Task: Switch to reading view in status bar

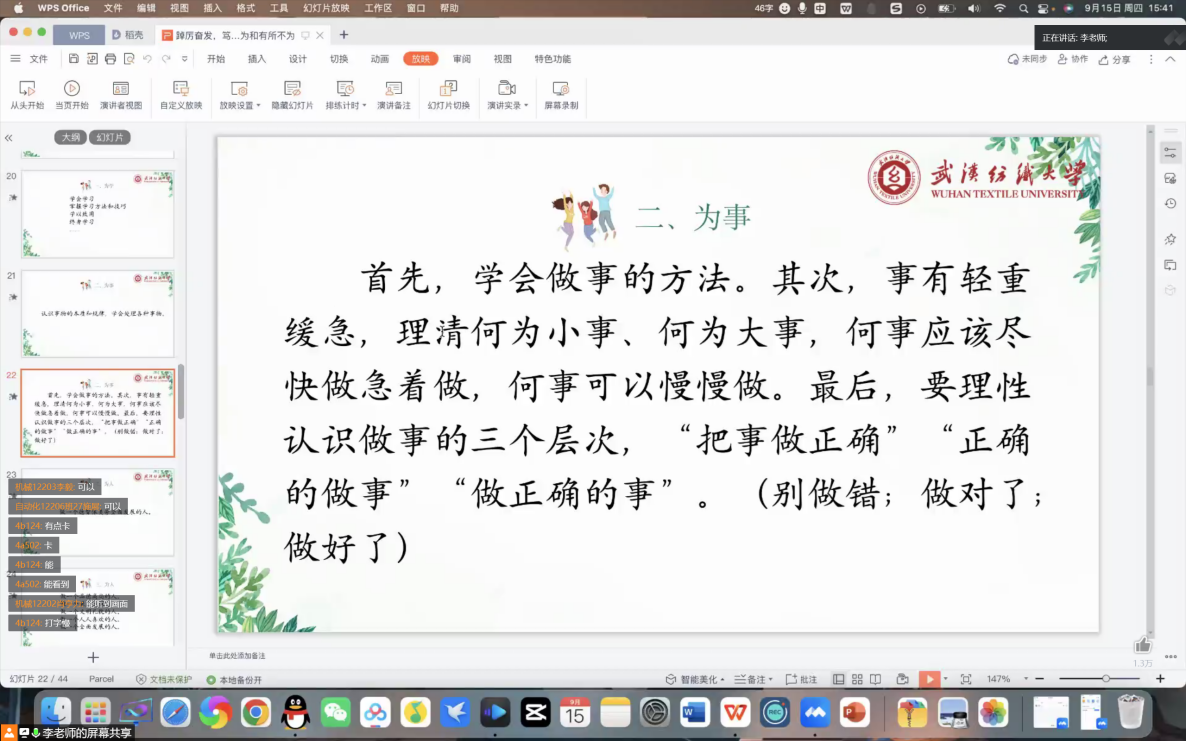Action: tap(874, 679)
